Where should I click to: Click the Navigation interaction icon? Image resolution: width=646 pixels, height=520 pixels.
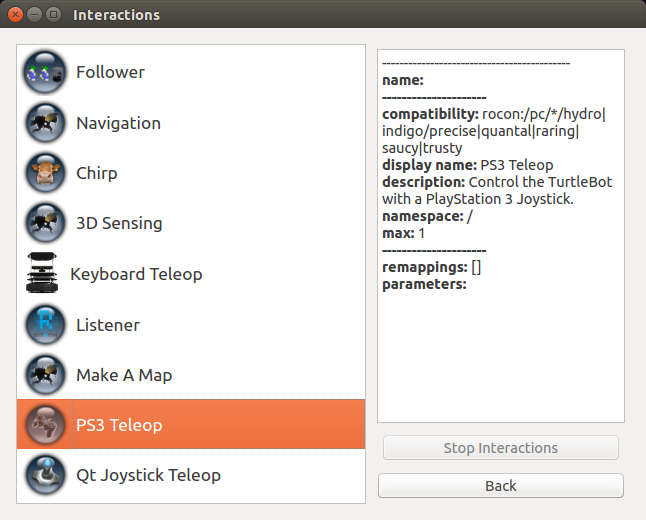point(45,123)
